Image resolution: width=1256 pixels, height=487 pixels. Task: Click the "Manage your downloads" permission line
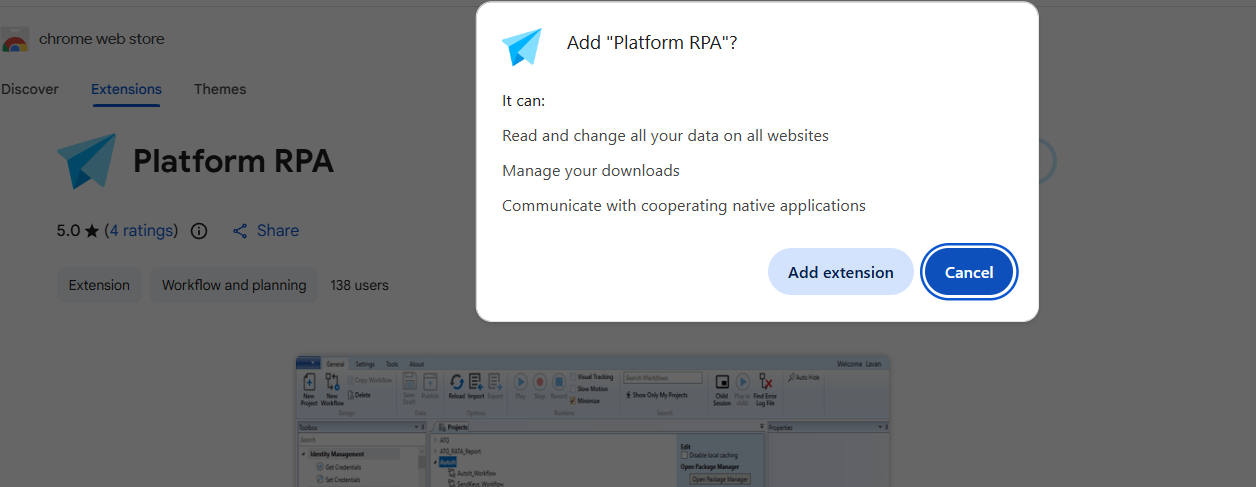[x=591, y=171]
